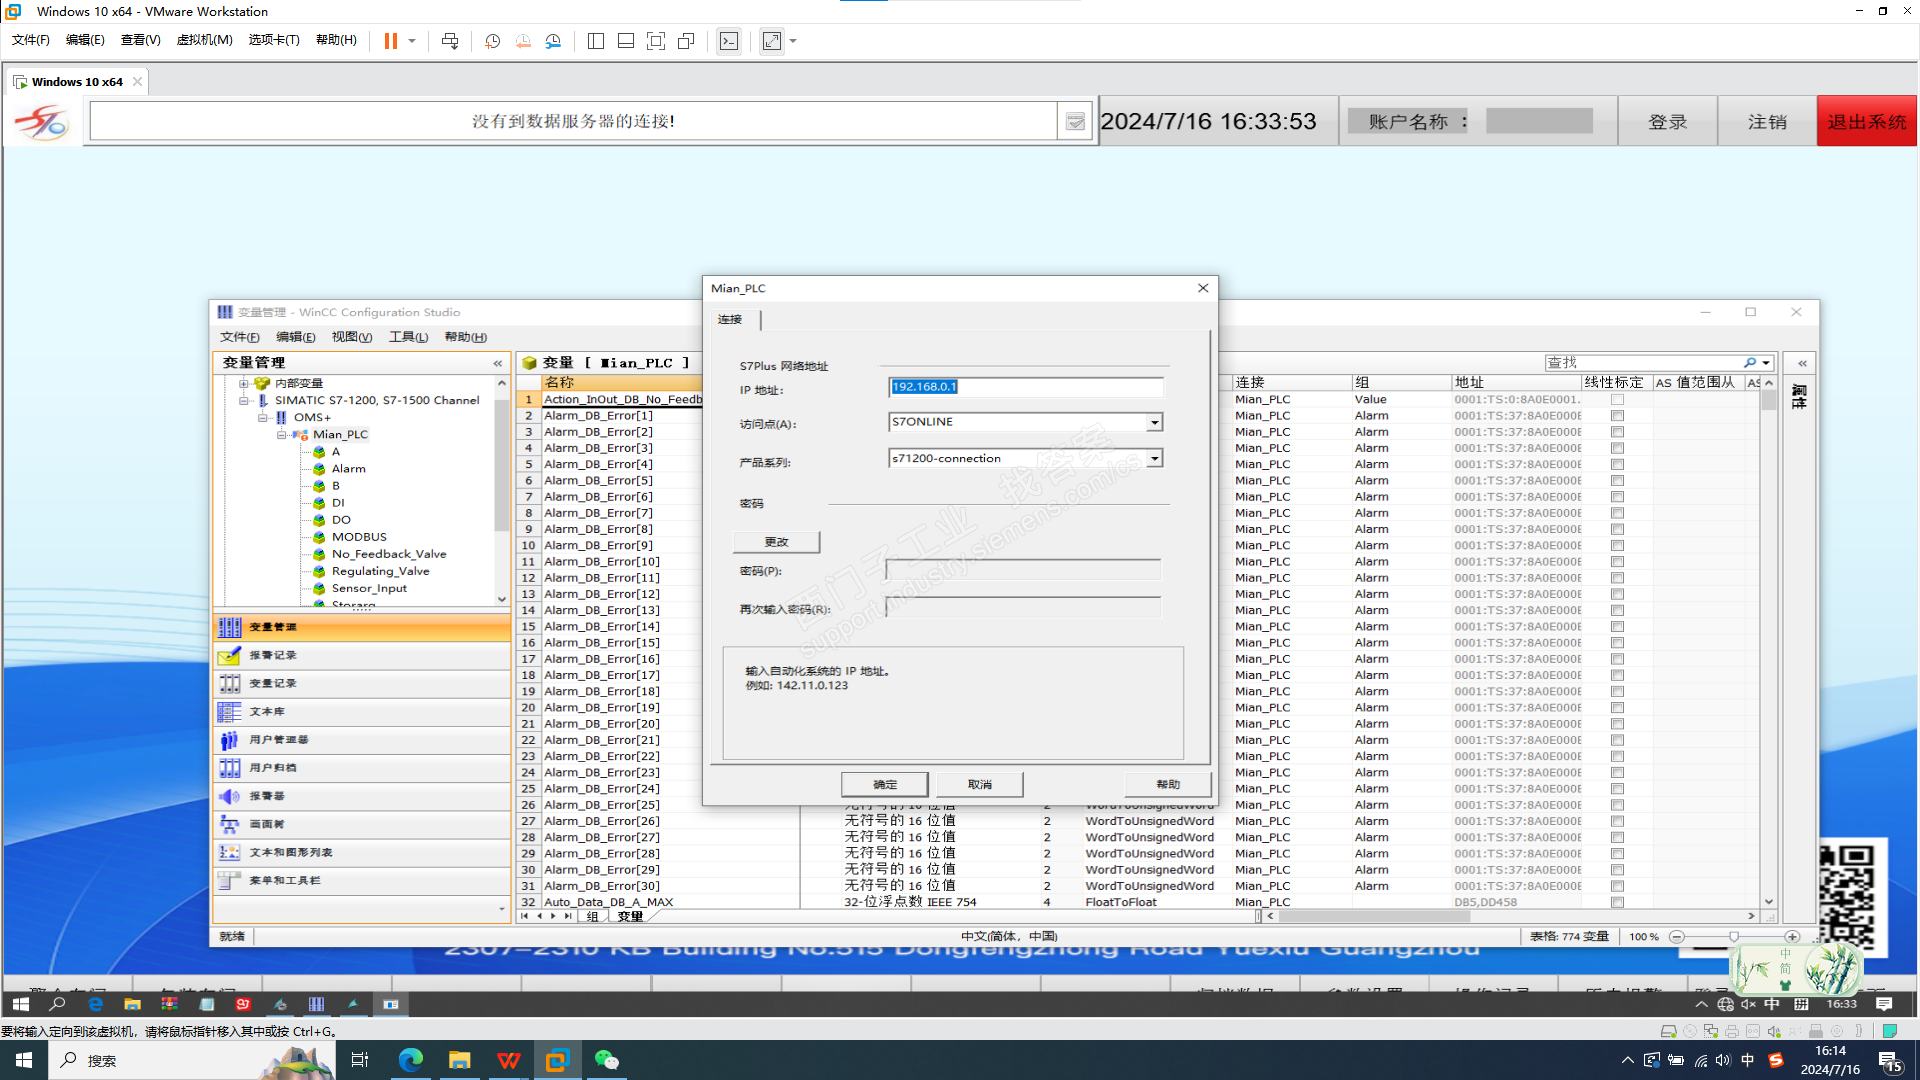Click the VMware pause virtual machine icon
The width and height of the screenshot is (1920, 1080).
pos(391,41)
